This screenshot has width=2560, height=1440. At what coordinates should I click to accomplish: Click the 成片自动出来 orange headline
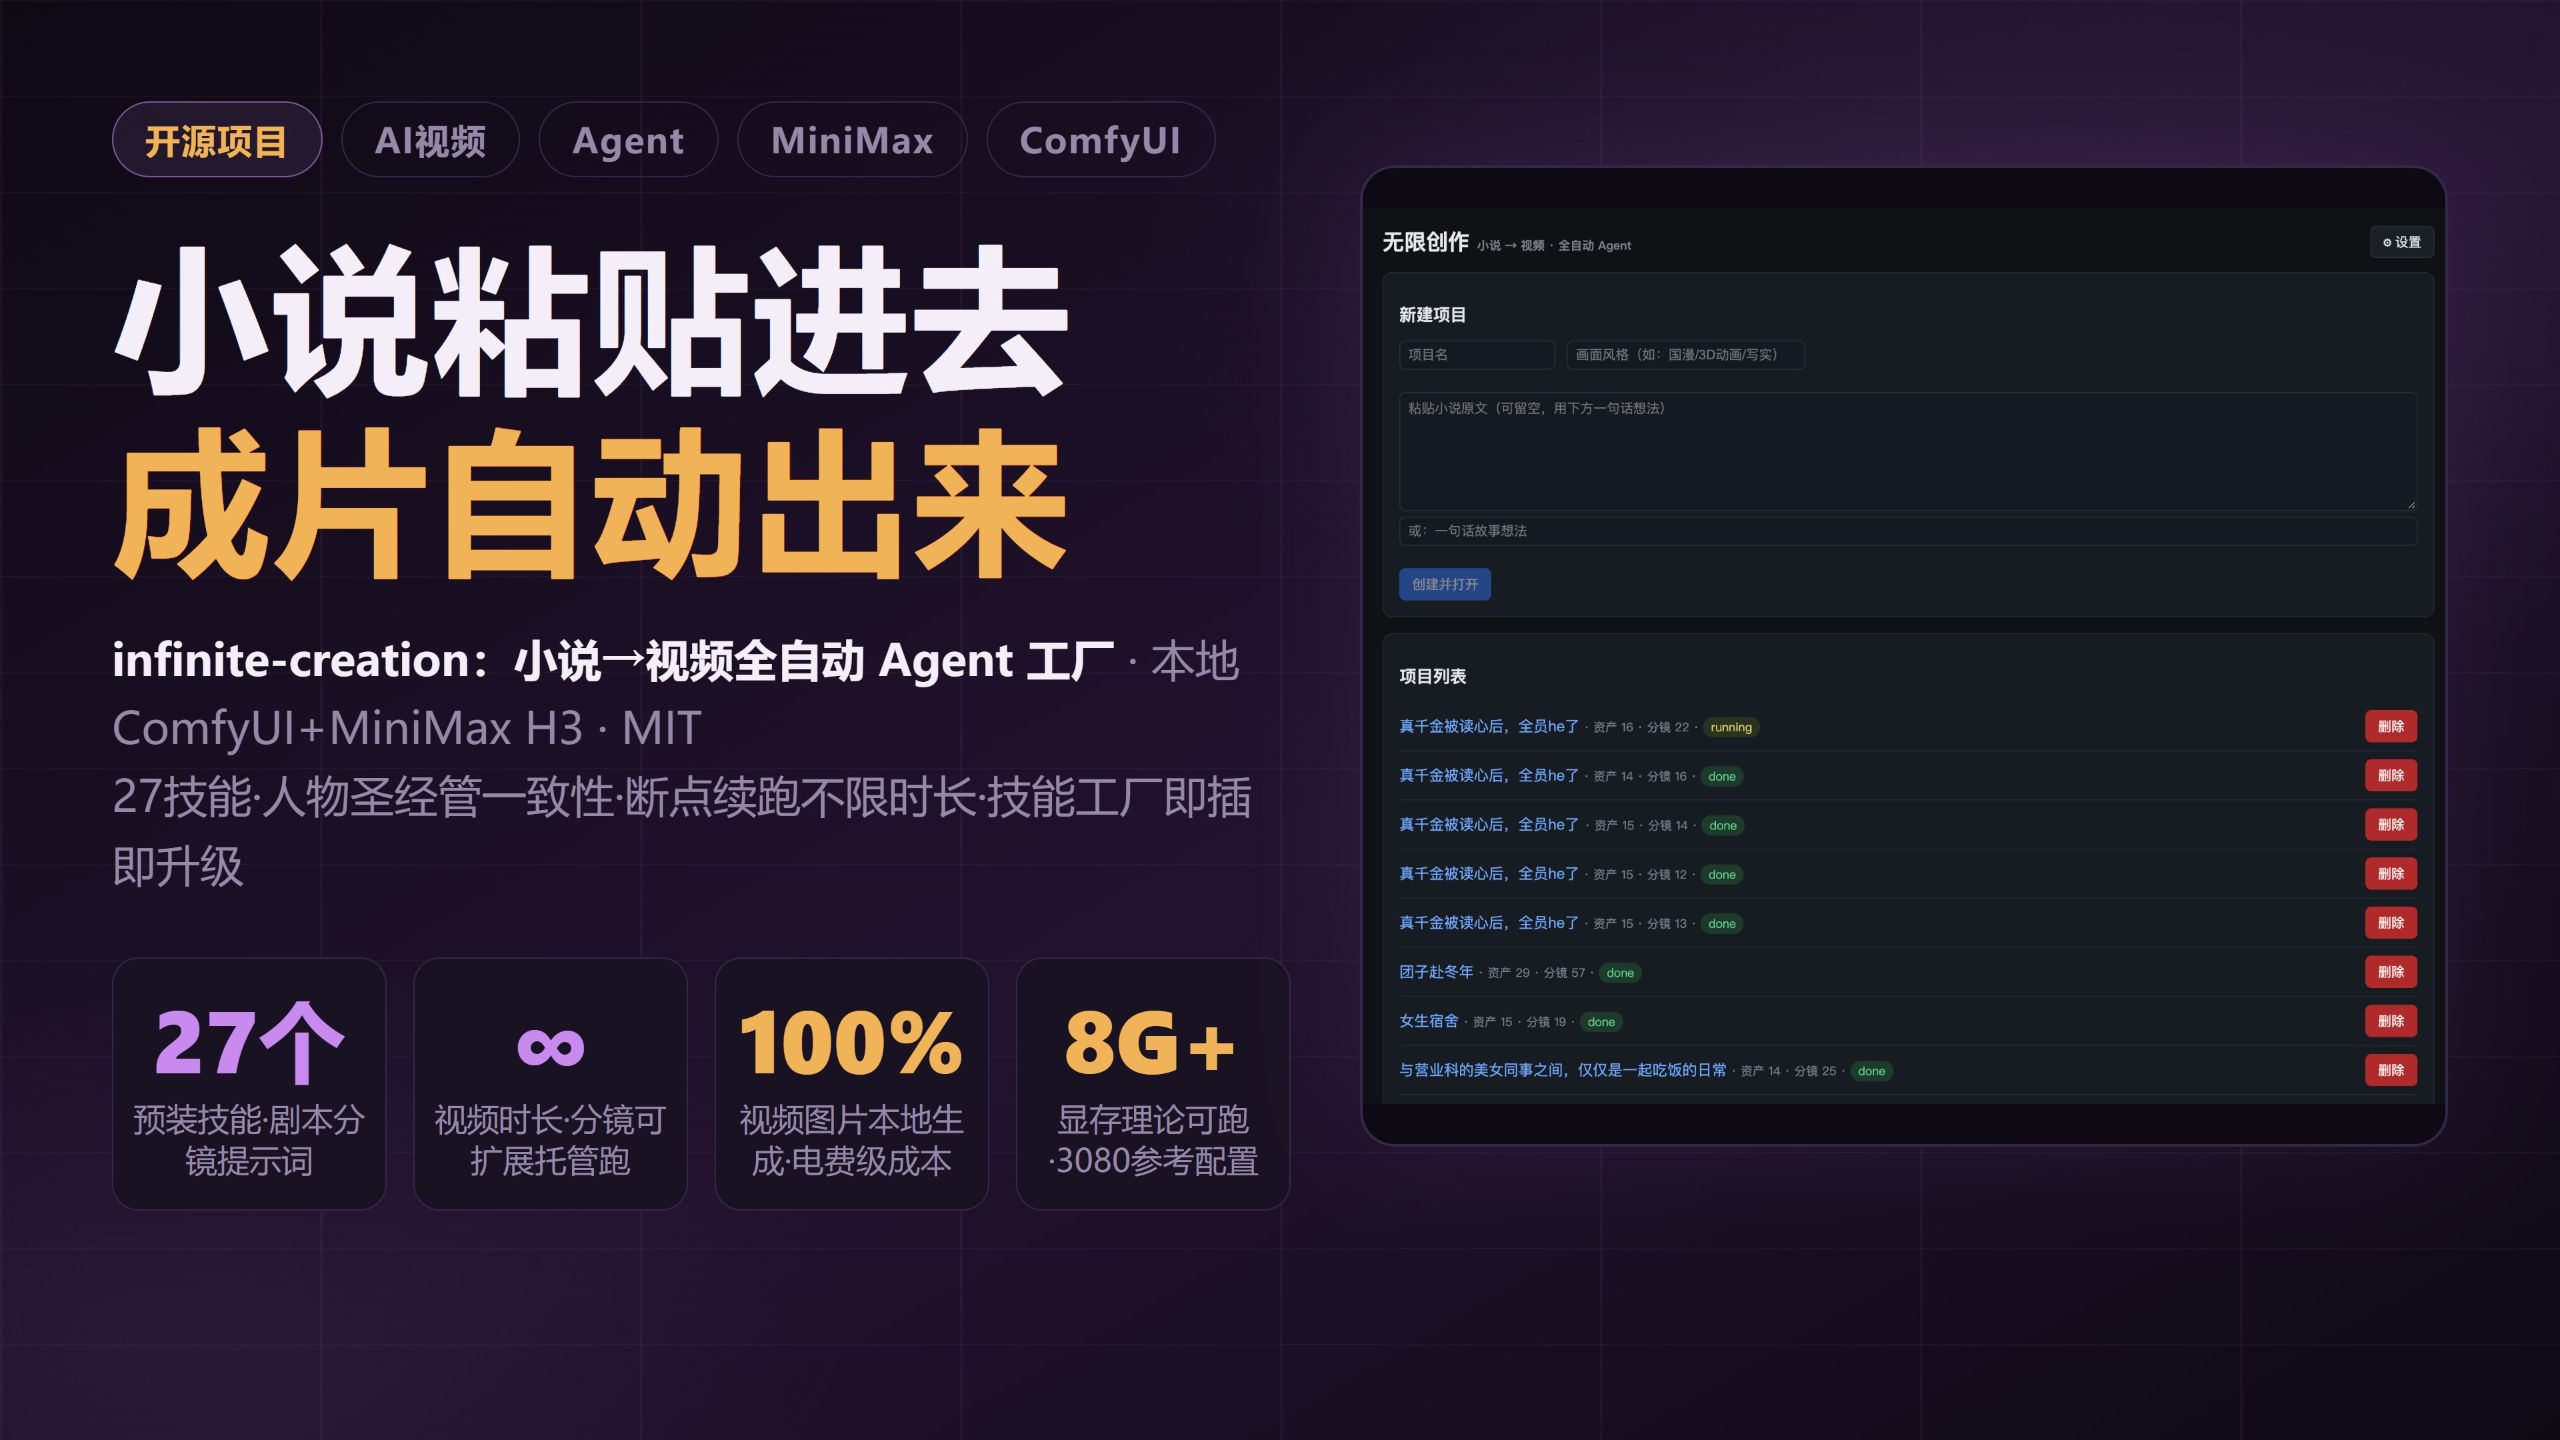click(x=591, y=503)
